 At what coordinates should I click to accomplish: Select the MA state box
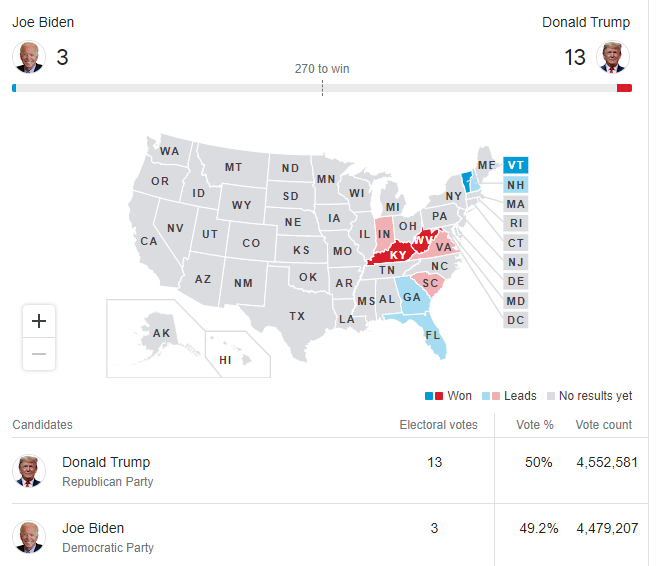point(515,204)
